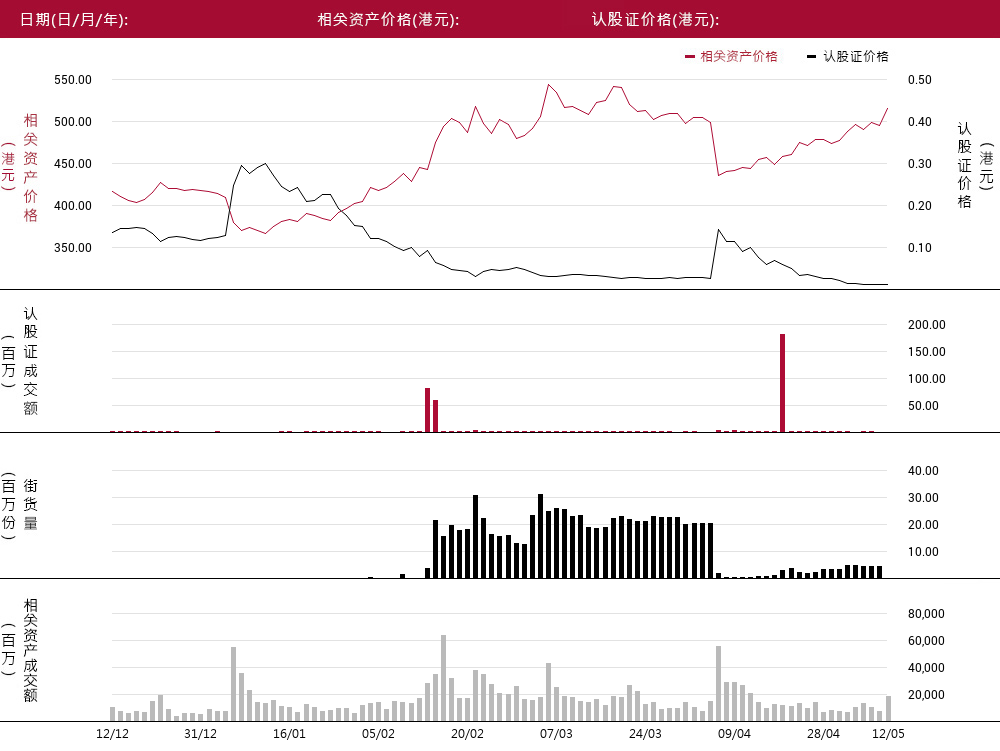
Task: Click the 40.00 outstanding quantity axis value
Action: point(923,471)
